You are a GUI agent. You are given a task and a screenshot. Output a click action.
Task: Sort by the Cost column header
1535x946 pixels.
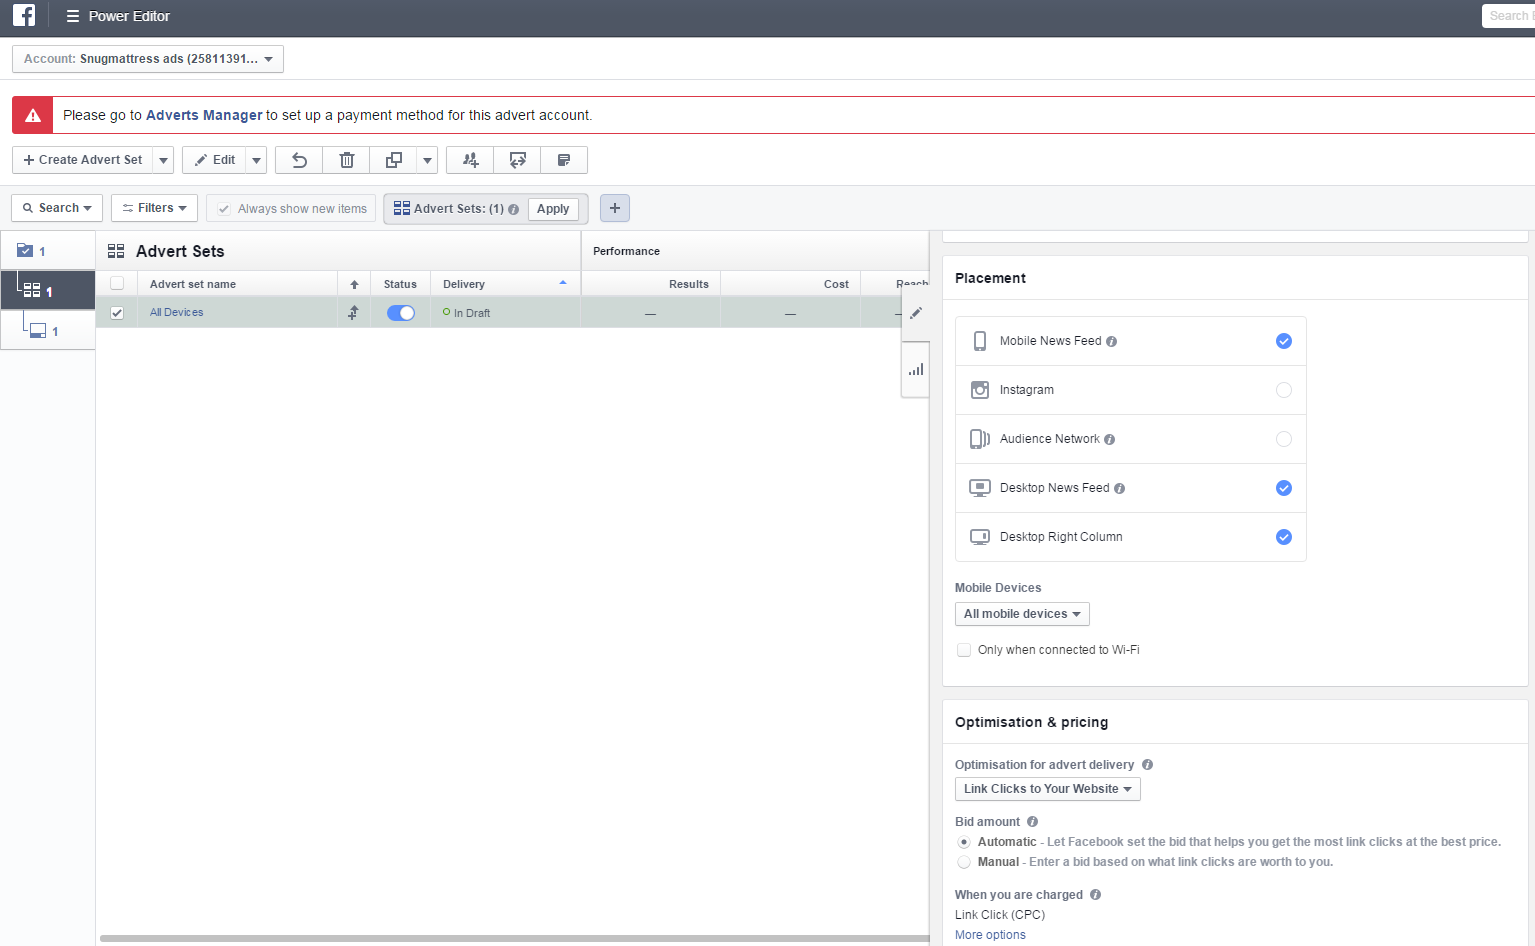click(x=790, y=285)
